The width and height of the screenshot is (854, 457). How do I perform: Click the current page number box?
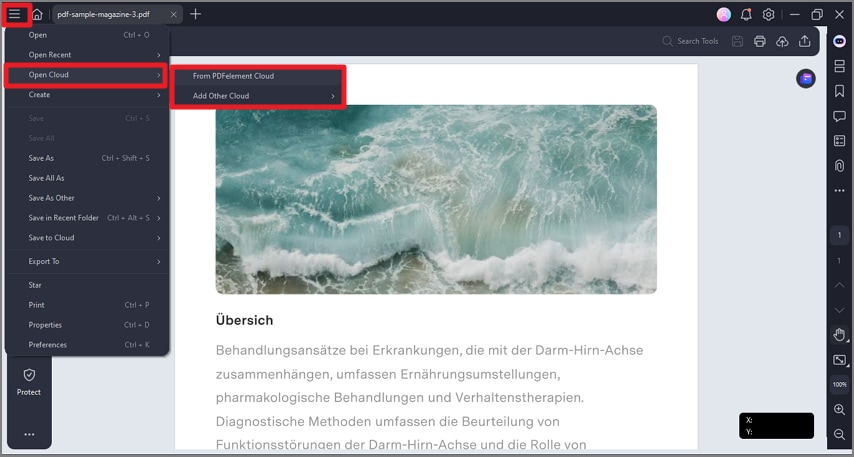point(839,235)
